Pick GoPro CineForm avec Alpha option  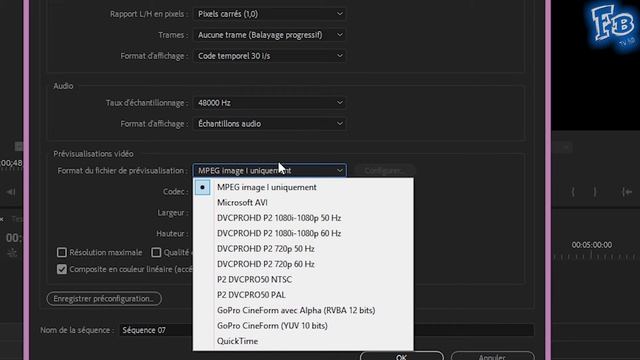point(303,310)
